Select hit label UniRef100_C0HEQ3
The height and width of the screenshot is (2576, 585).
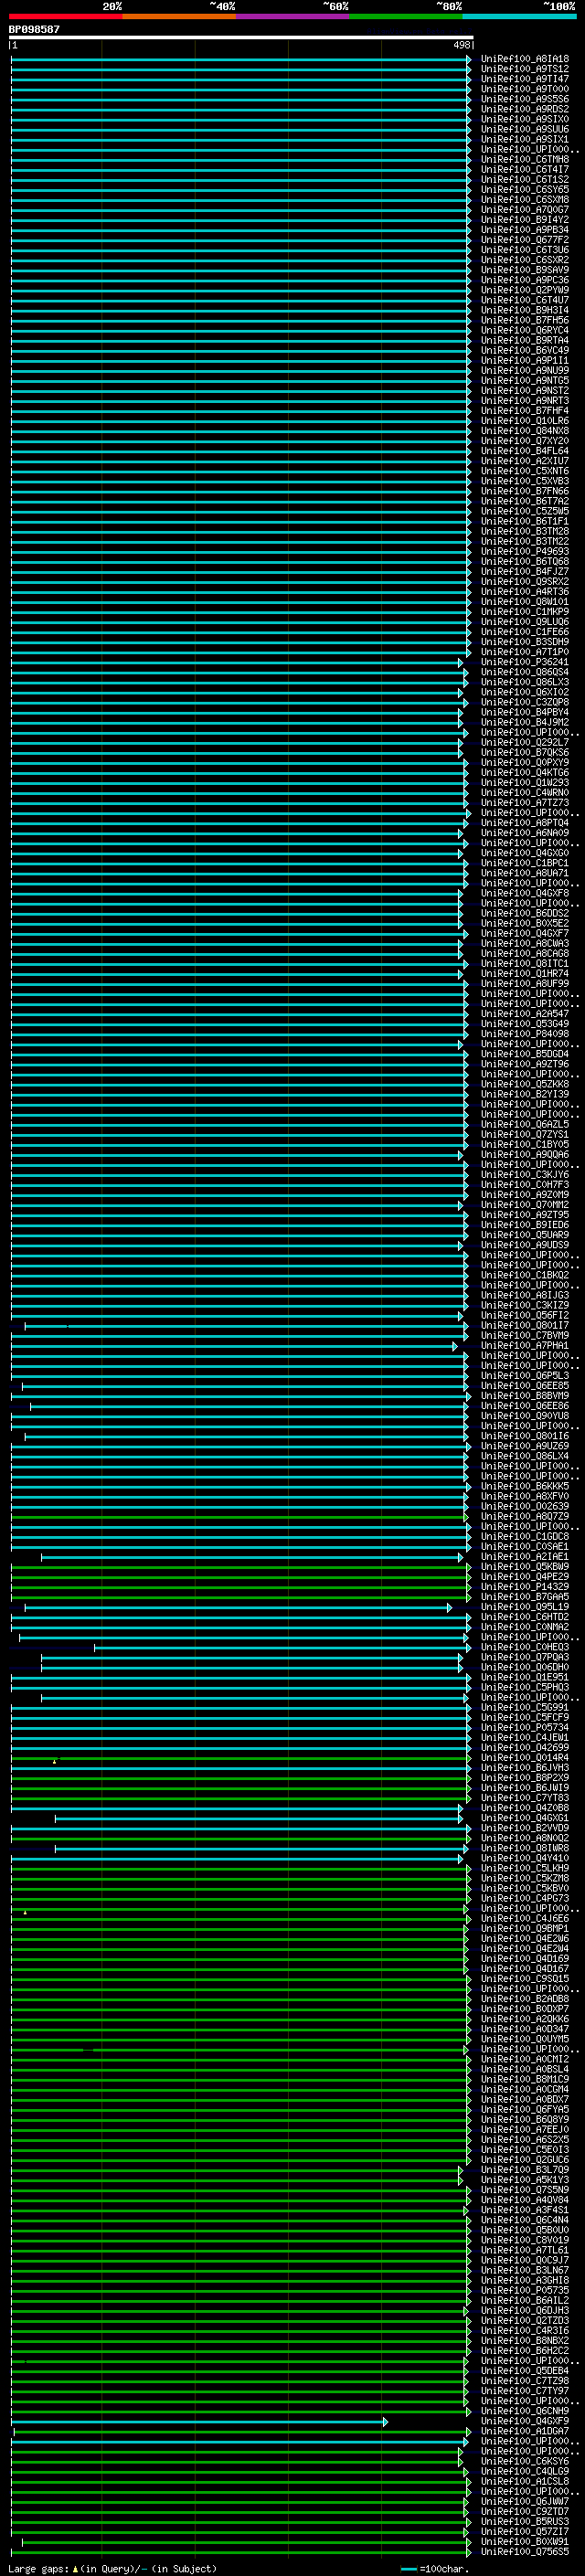click(525, 1647)
